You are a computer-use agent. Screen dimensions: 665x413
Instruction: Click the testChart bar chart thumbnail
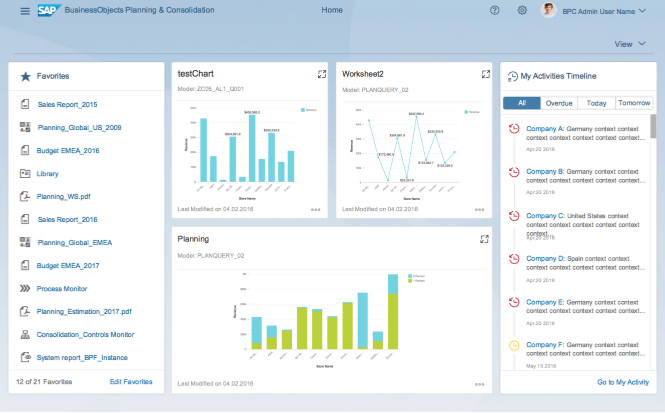point(249,152)
